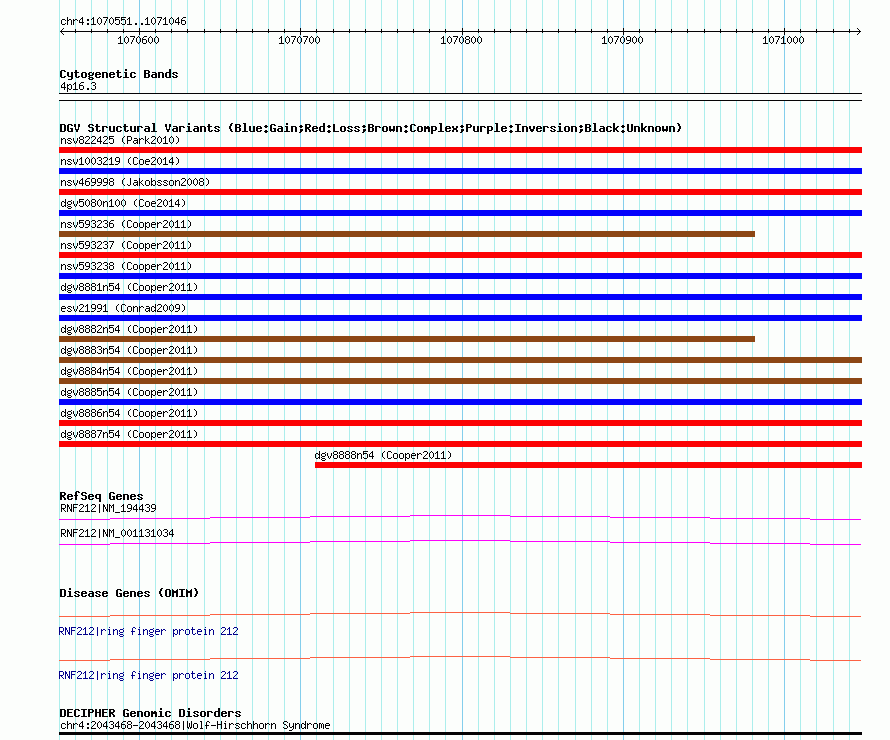This screenshot has height=740, width=890.
Task: Click the dgv8884n54 (Cooper2011) label
Action: [129, 371]
